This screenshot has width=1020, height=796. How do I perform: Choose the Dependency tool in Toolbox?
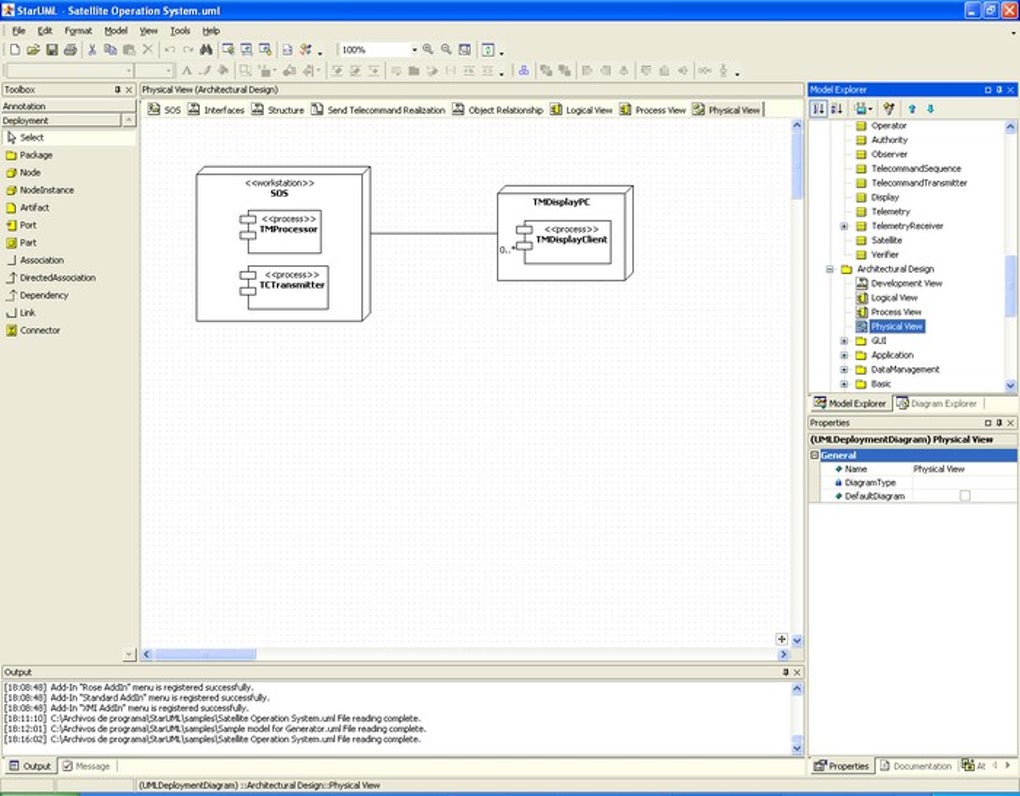pyautogui.click(x=43, y=296)
